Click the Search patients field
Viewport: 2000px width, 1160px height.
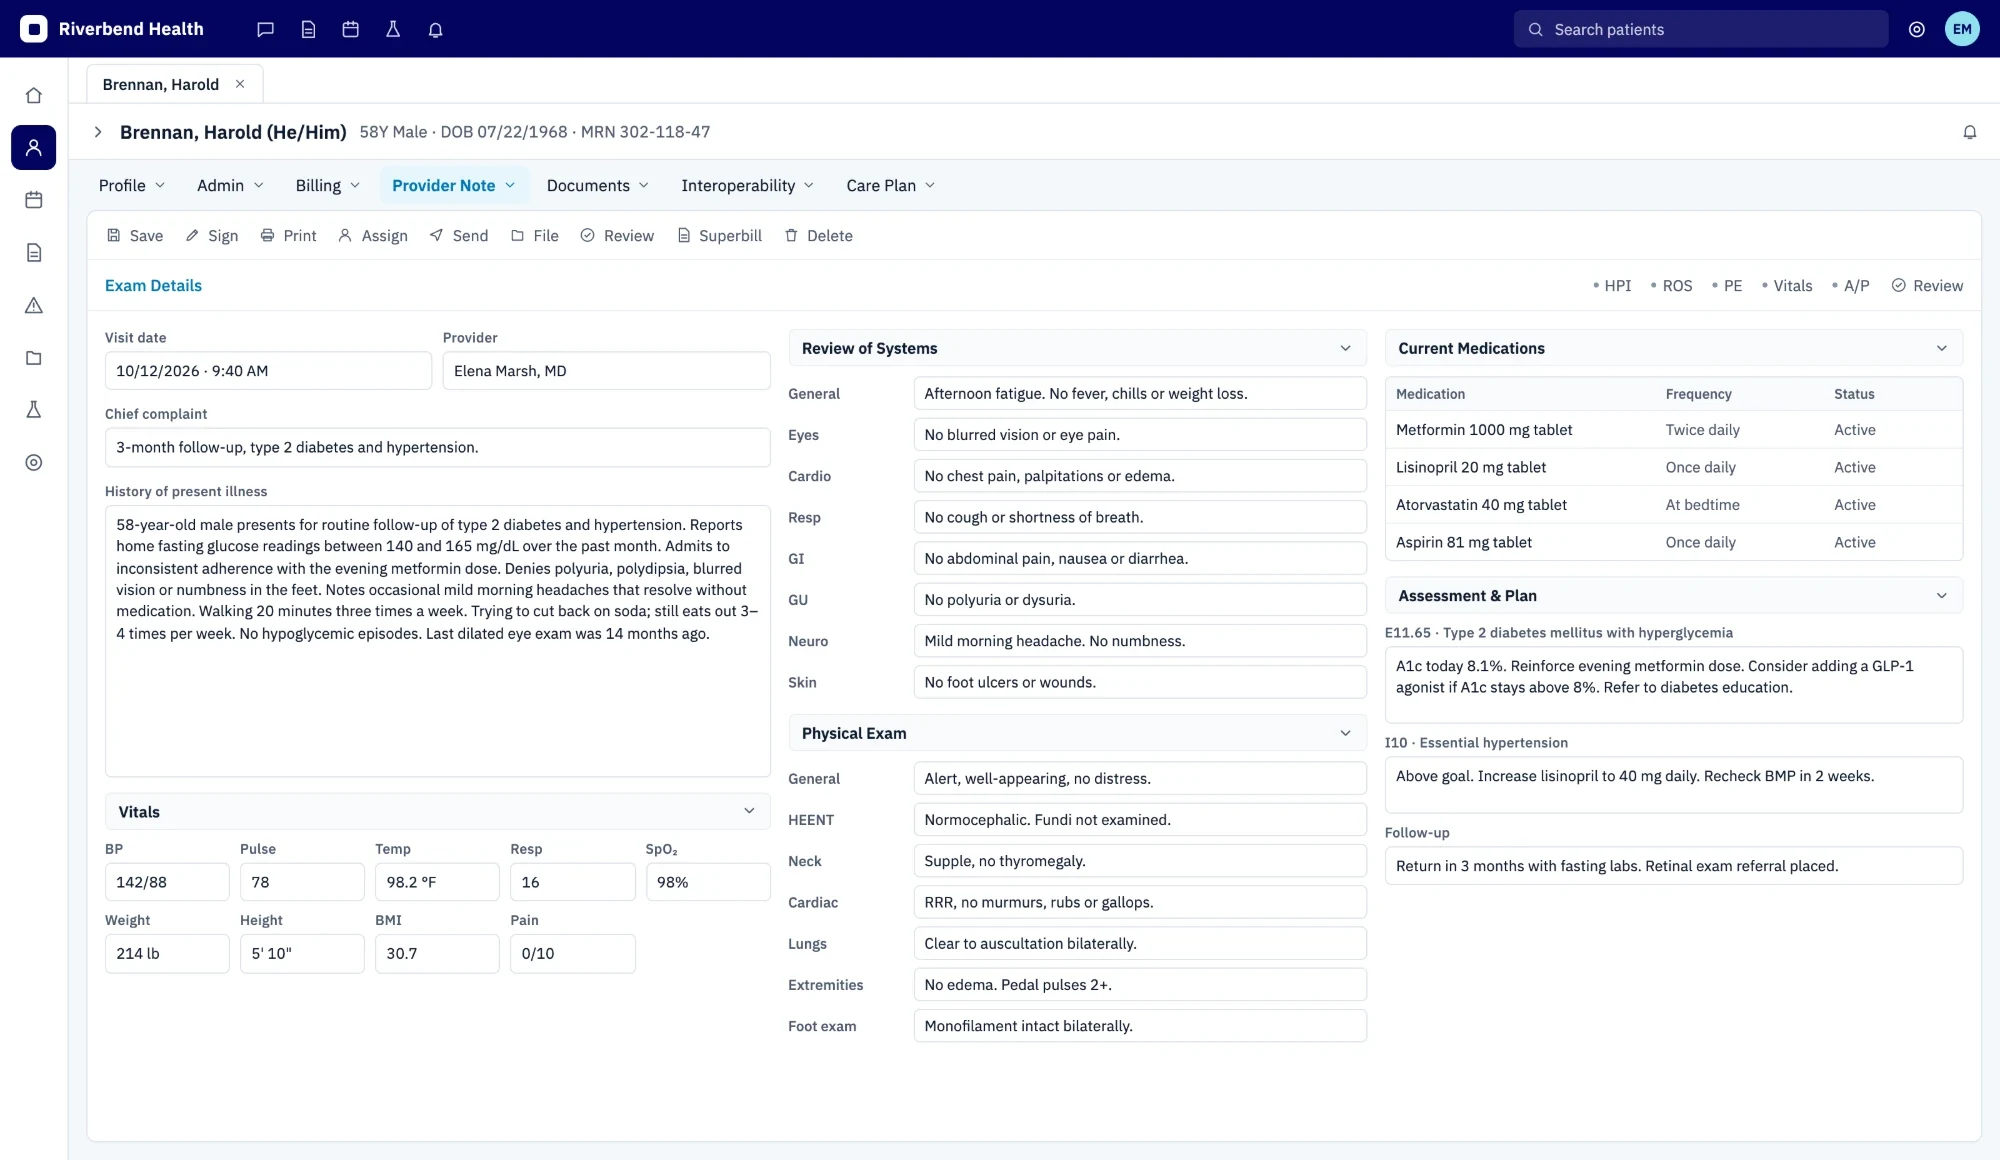tap(1701, 30)
